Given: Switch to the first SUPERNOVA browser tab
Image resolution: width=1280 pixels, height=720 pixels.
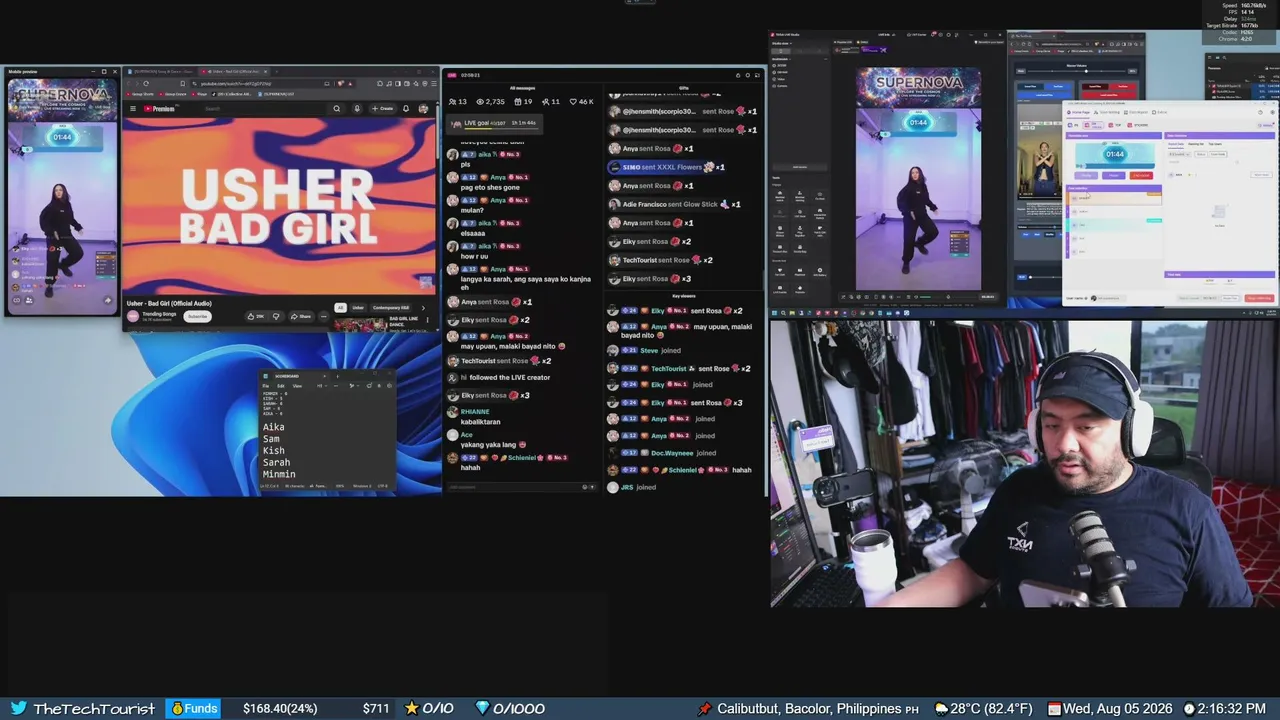Looking at the screenshot, I should coord(160,71).
